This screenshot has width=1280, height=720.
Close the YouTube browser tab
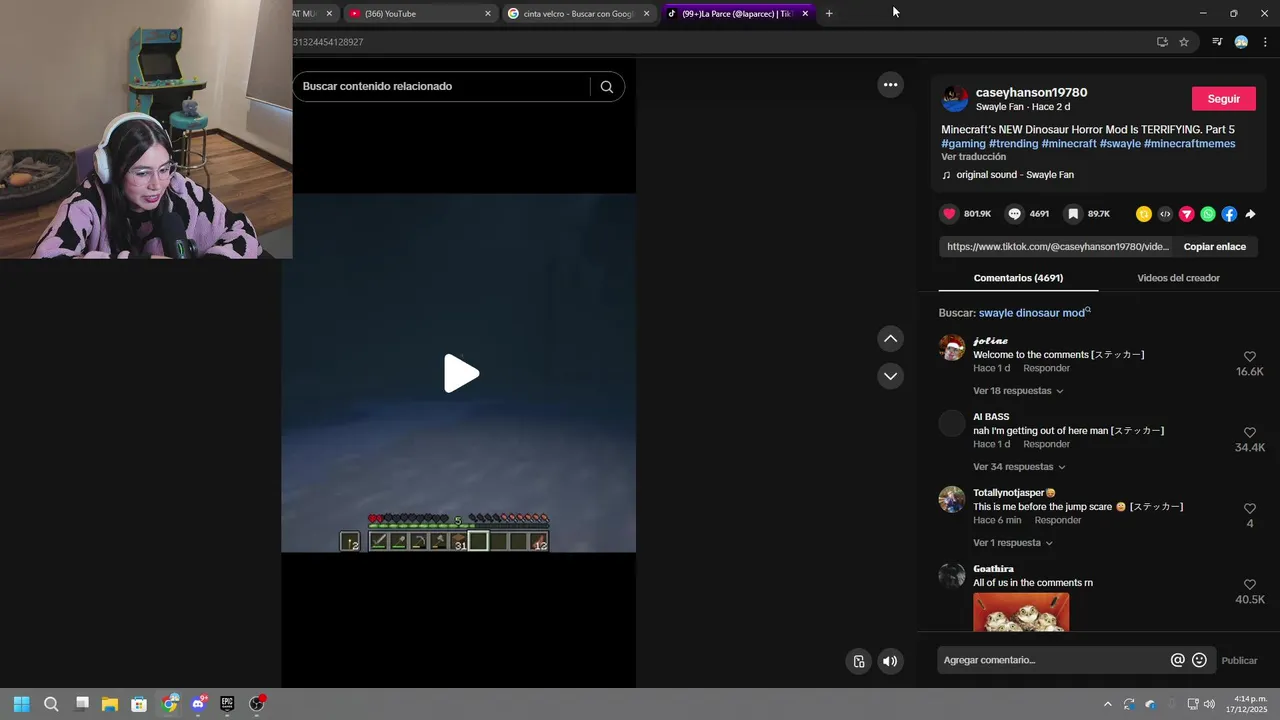pos(488,14)
